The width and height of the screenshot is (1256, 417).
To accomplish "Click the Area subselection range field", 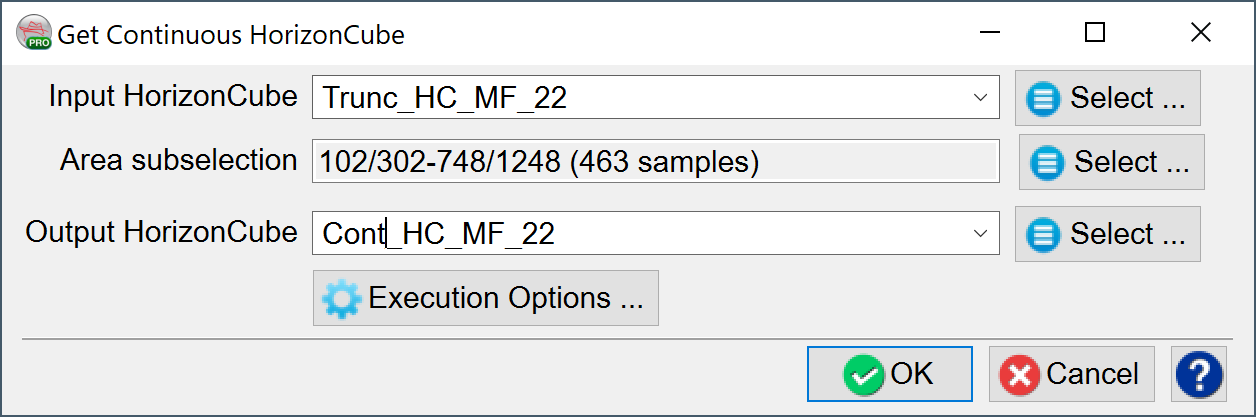I will (x=655, y=162).
